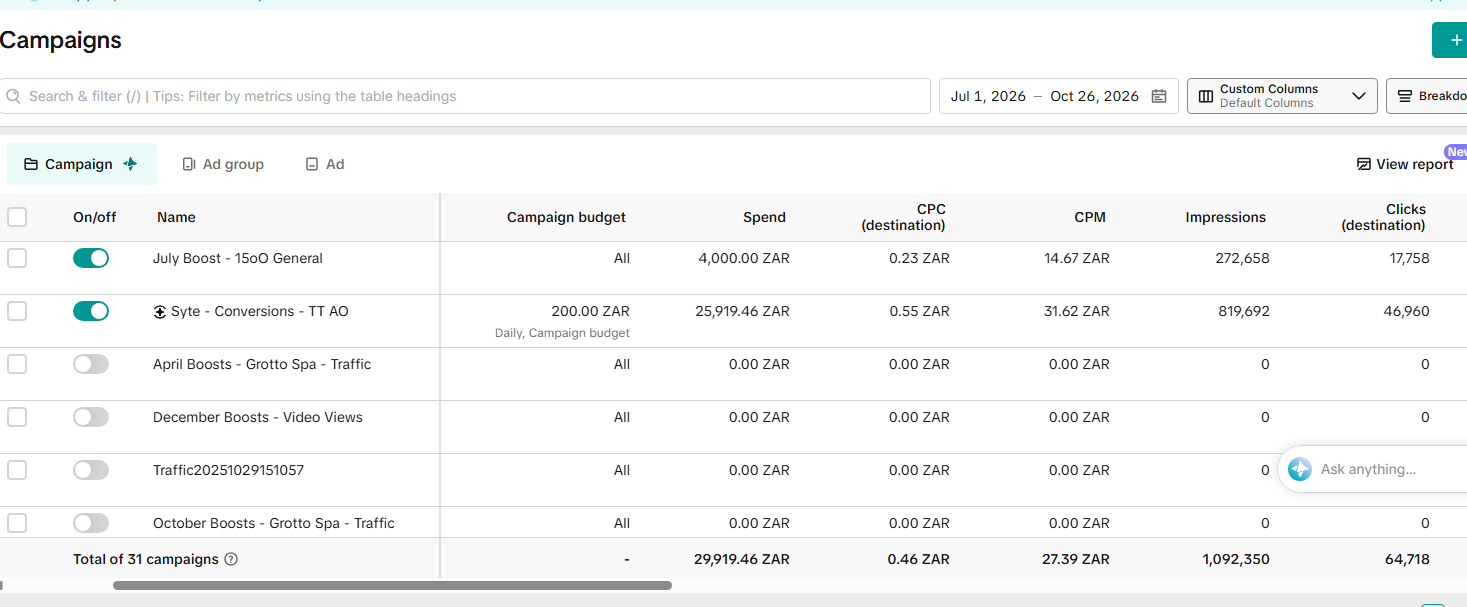This screenshot has width=1467, height=607.
Task: Turn on October Boosts - Grotto Spa - Traffic
Action: pyautogui.click(x=91, y=523)
